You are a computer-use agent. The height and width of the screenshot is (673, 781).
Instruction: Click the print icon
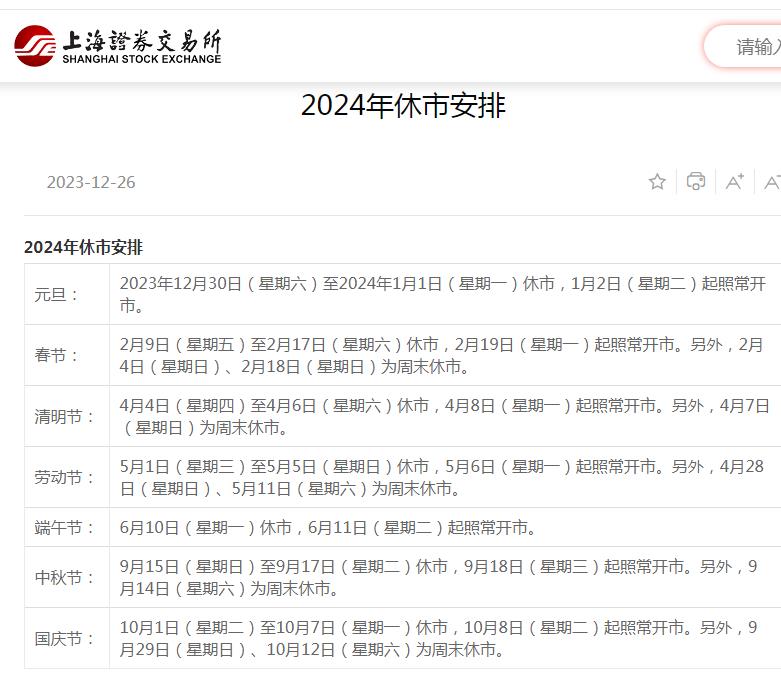click(x=696, y=181)
